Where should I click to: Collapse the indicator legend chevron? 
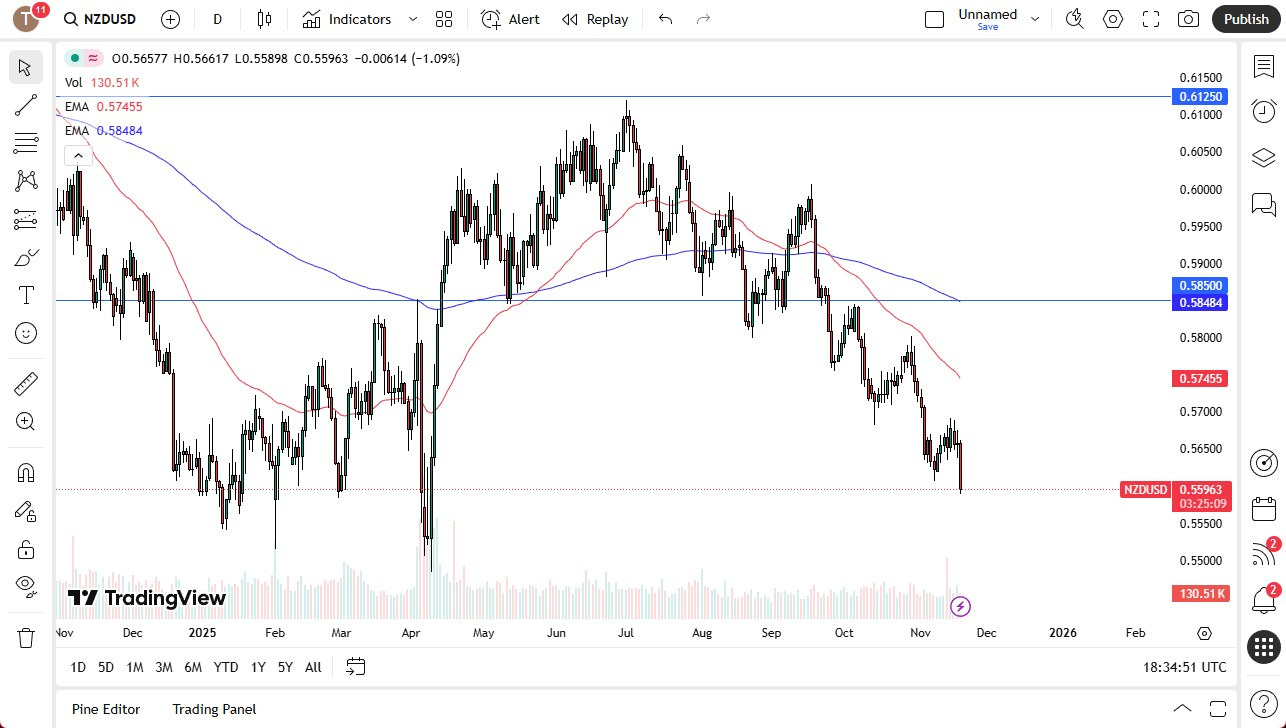pos(78,155)
